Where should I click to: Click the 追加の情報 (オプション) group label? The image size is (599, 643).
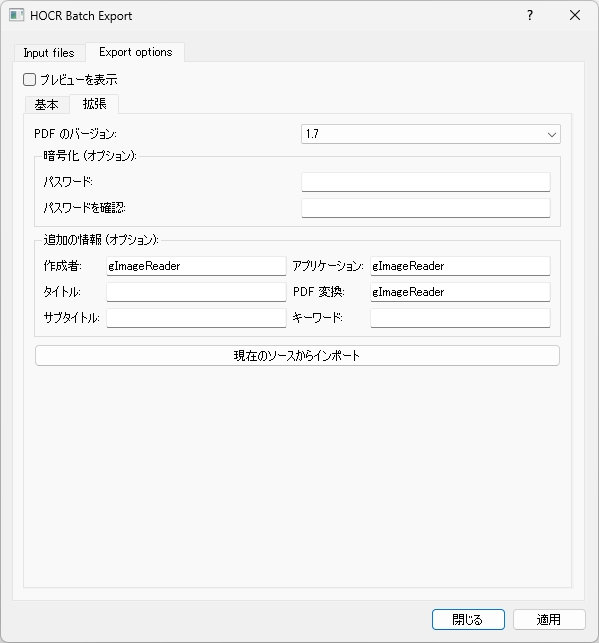click(x=101, y=239)
